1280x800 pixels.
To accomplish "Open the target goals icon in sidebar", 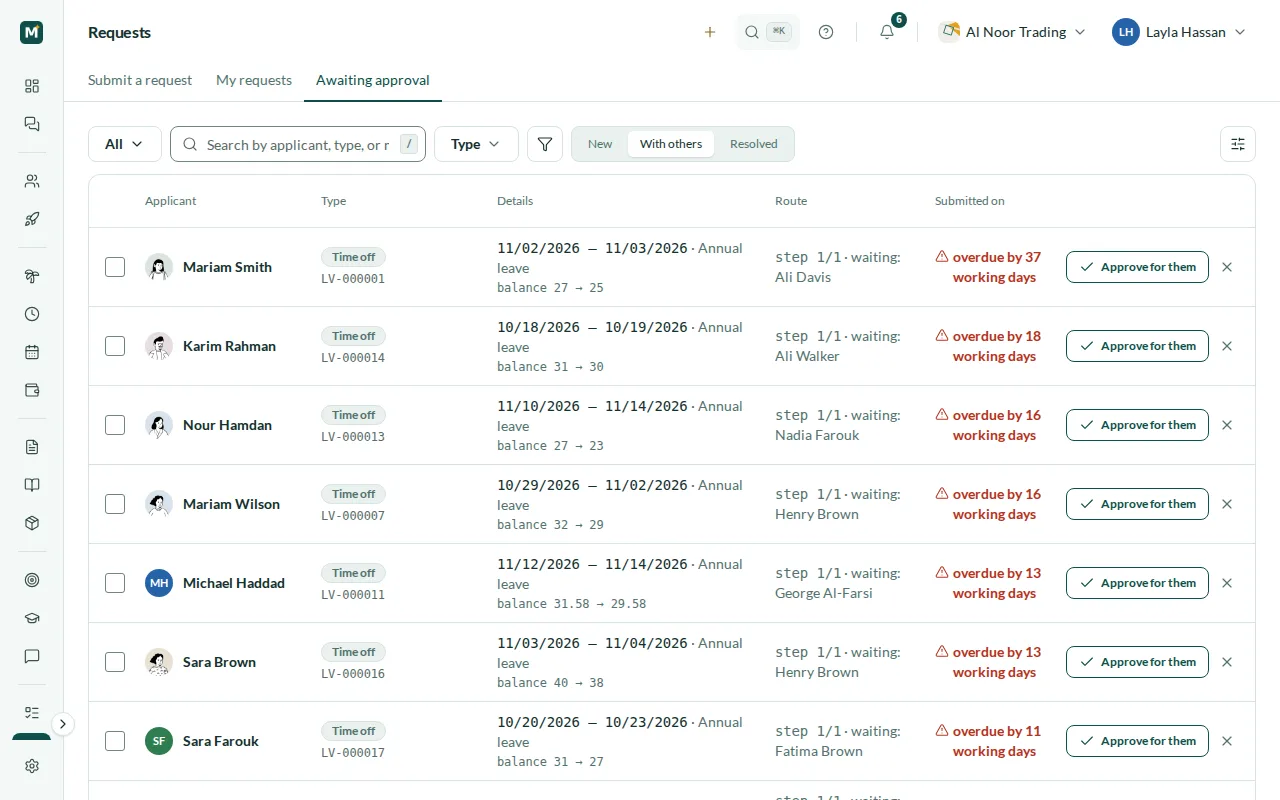I will (32, 580).
